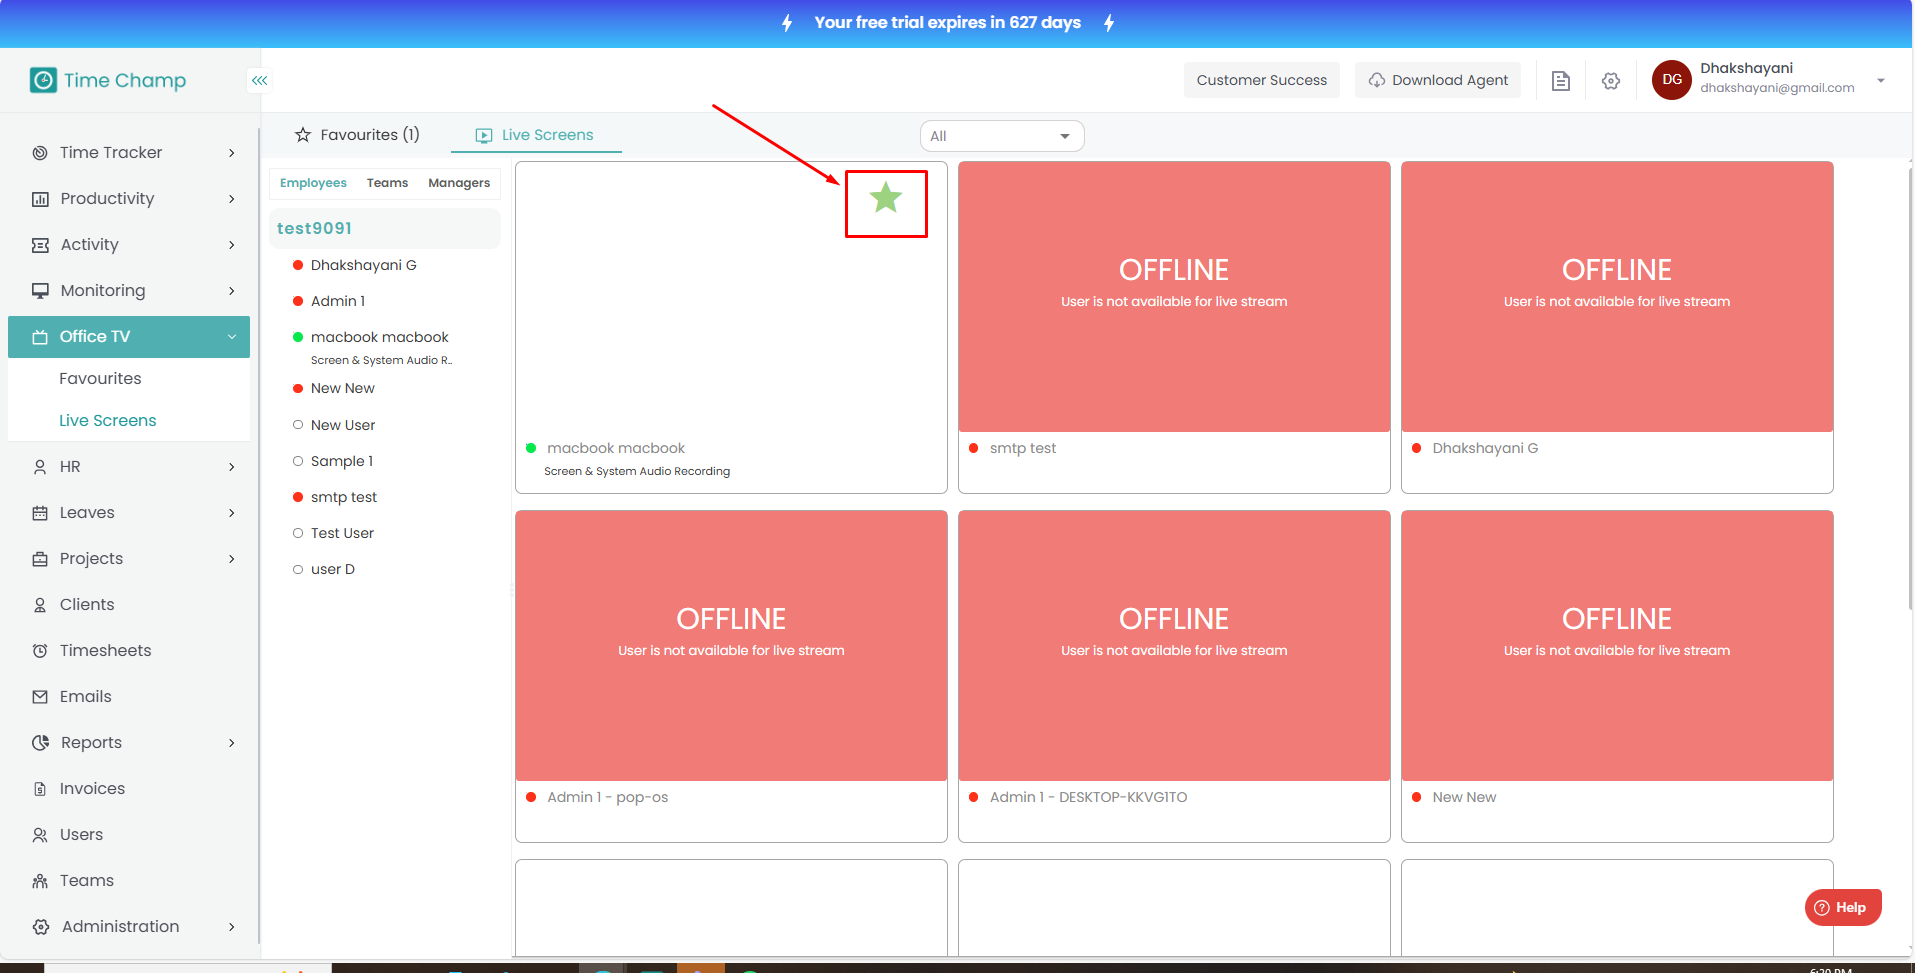Click the Office TV icon
Viewport: 1915px width, 973px height.
pyautogui.click(x=40, y=337)
